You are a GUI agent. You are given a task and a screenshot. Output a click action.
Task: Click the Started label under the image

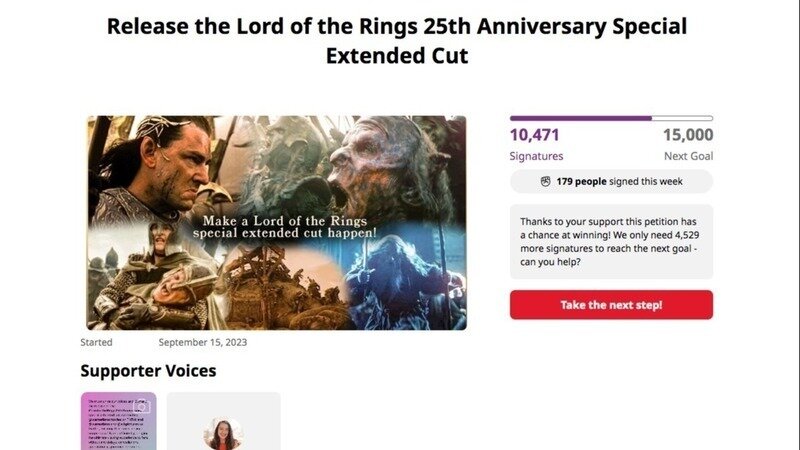pos(96,342)
